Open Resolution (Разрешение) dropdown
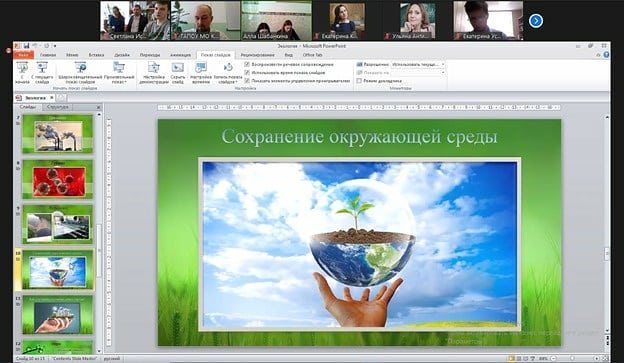Image resolution: width=624 pixels, height=363 pixels. pos(418,64)
